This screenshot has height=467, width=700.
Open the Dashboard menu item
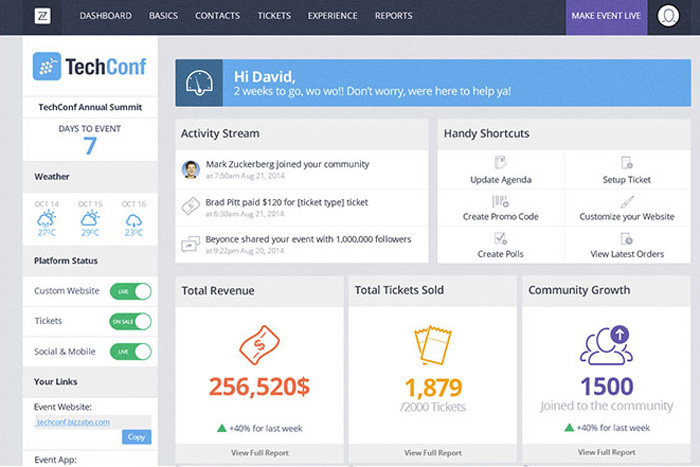[105, 16]
